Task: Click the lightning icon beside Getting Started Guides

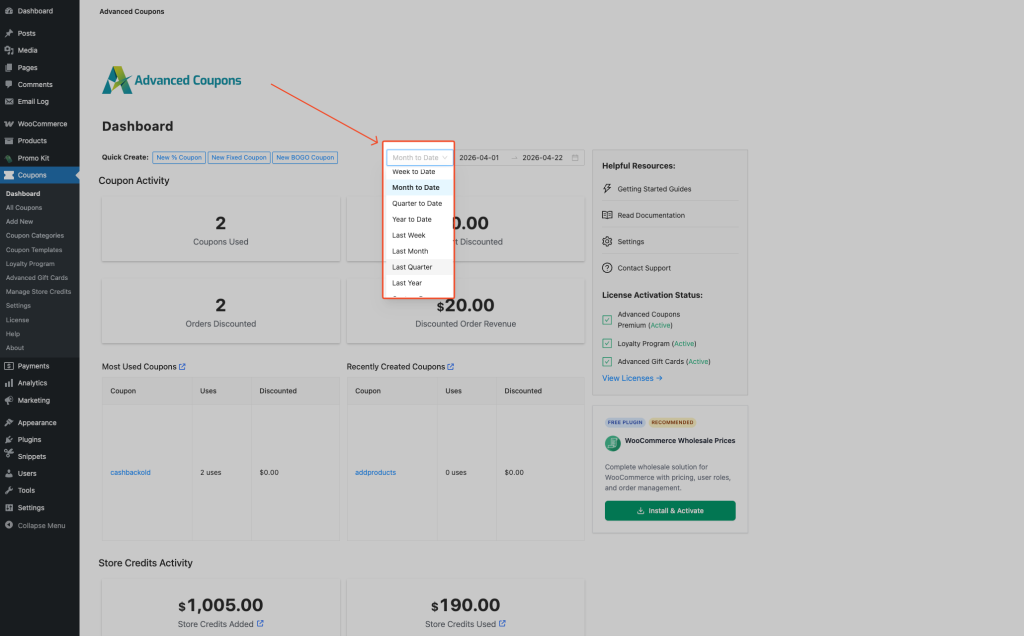Action: (607, 189)
